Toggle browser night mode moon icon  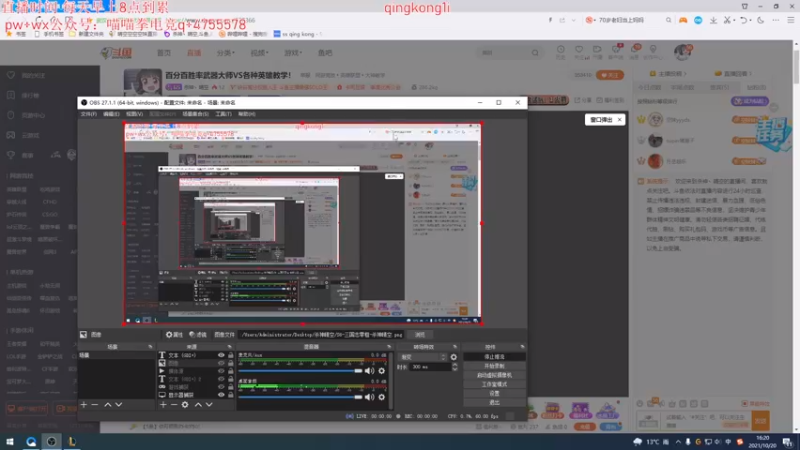pyautogui.click(x=761, y=20)
